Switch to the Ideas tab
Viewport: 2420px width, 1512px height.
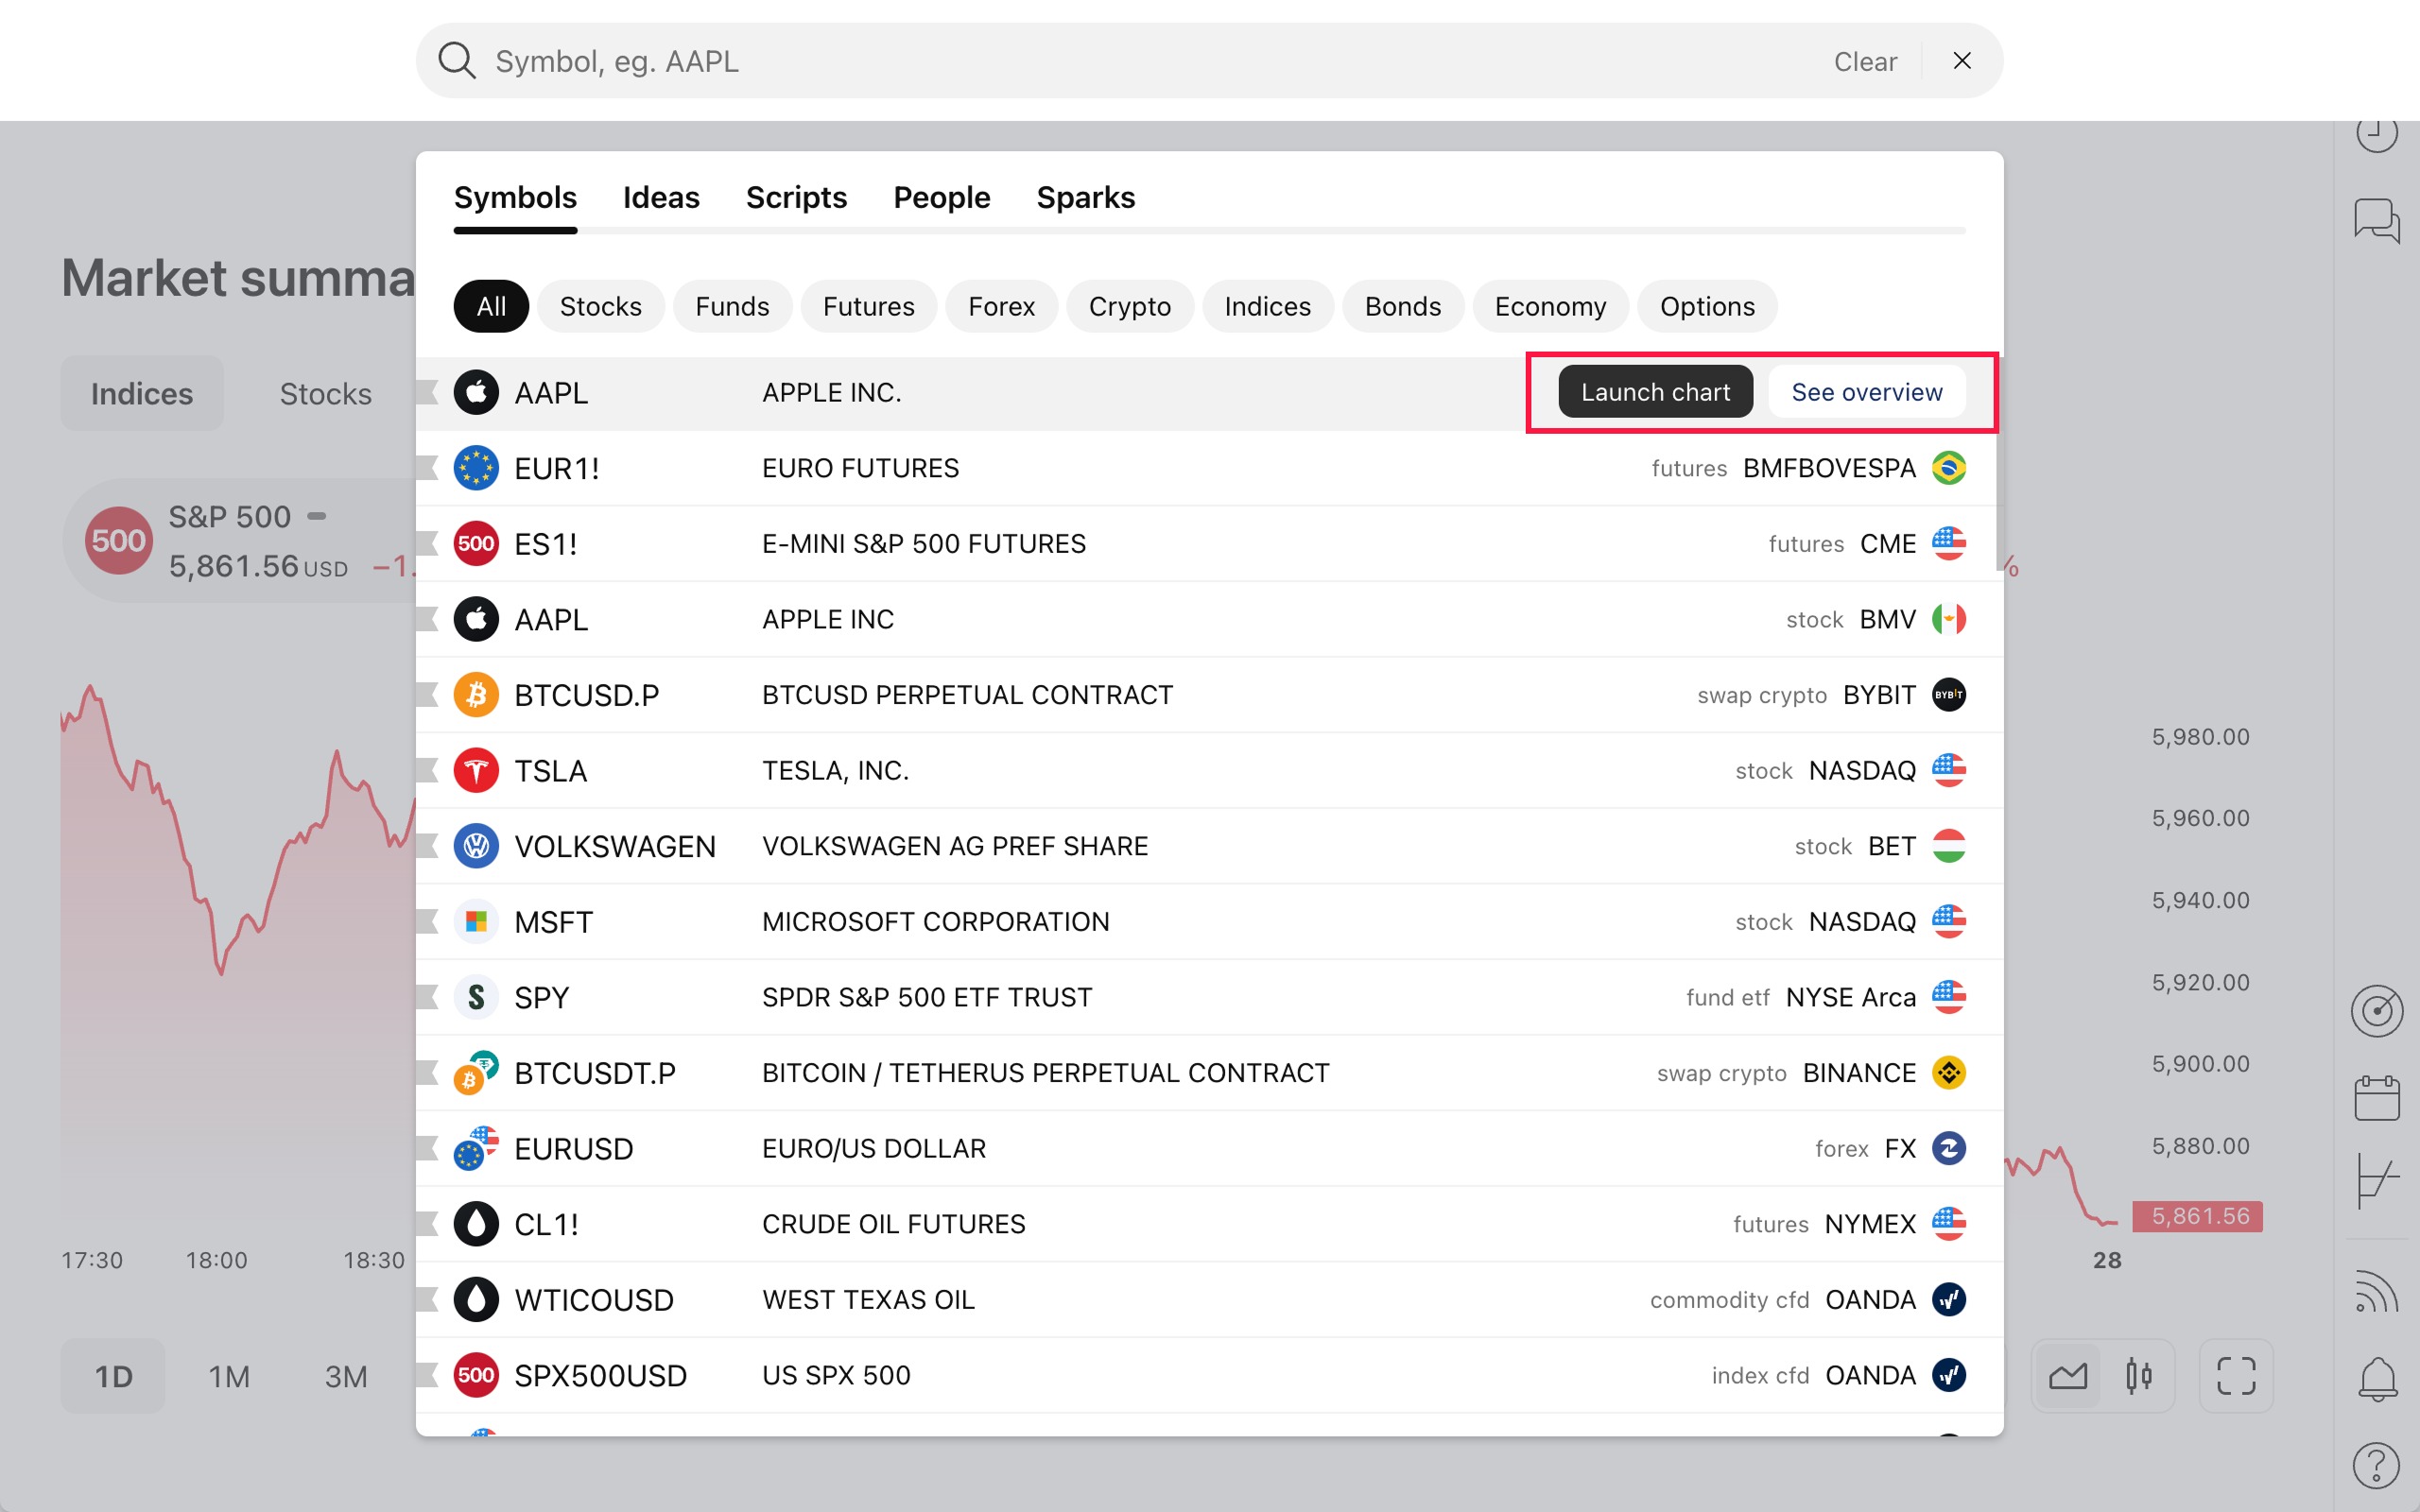660,198
